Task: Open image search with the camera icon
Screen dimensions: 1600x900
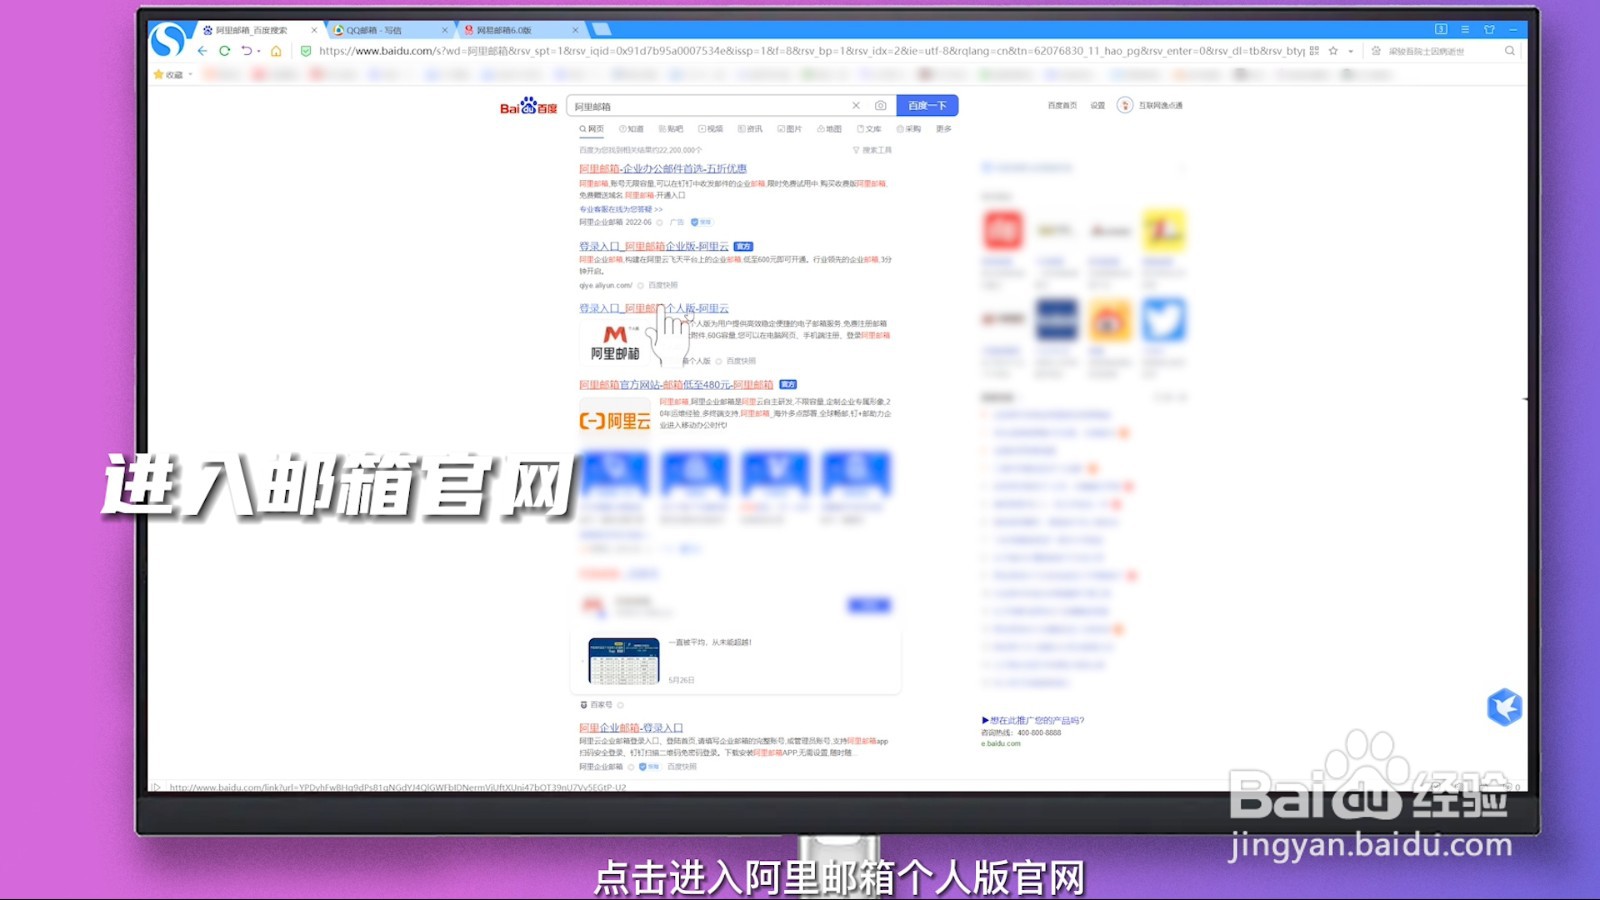Action: point(881,106)
